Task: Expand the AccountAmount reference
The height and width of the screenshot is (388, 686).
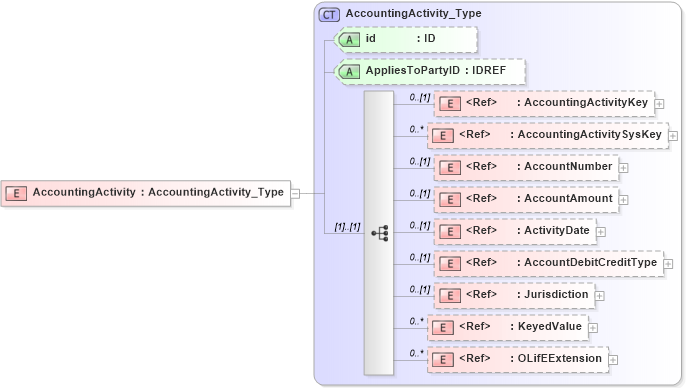Action: (x=623, y=200)
